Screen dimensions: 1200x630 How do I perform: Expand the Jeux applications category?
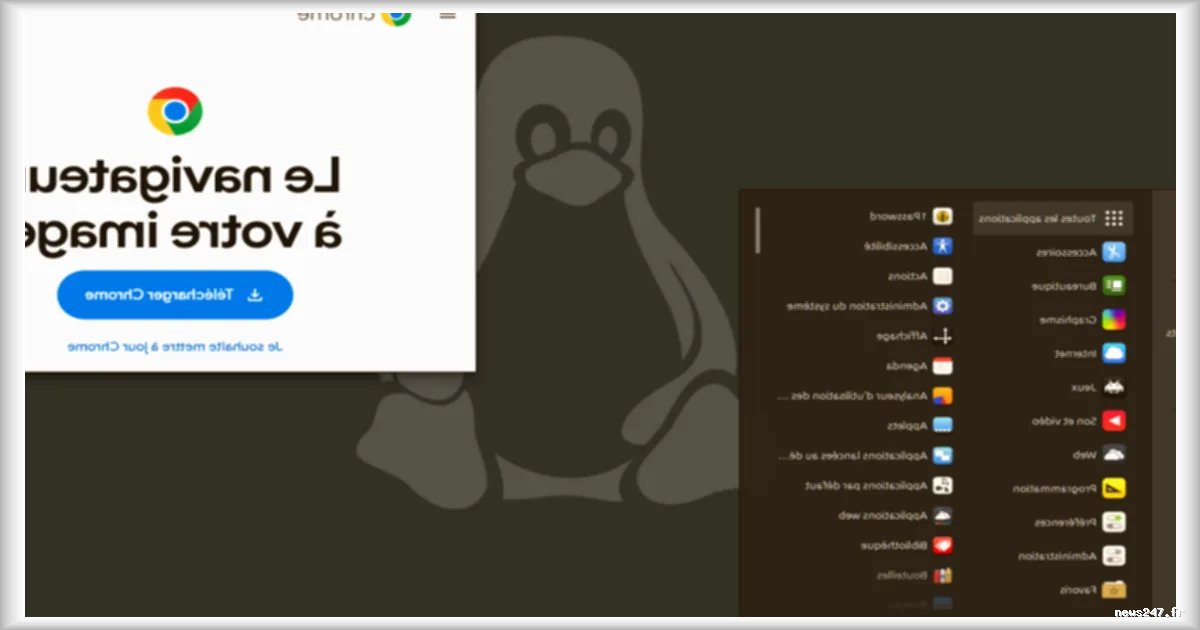(1114, 387)
